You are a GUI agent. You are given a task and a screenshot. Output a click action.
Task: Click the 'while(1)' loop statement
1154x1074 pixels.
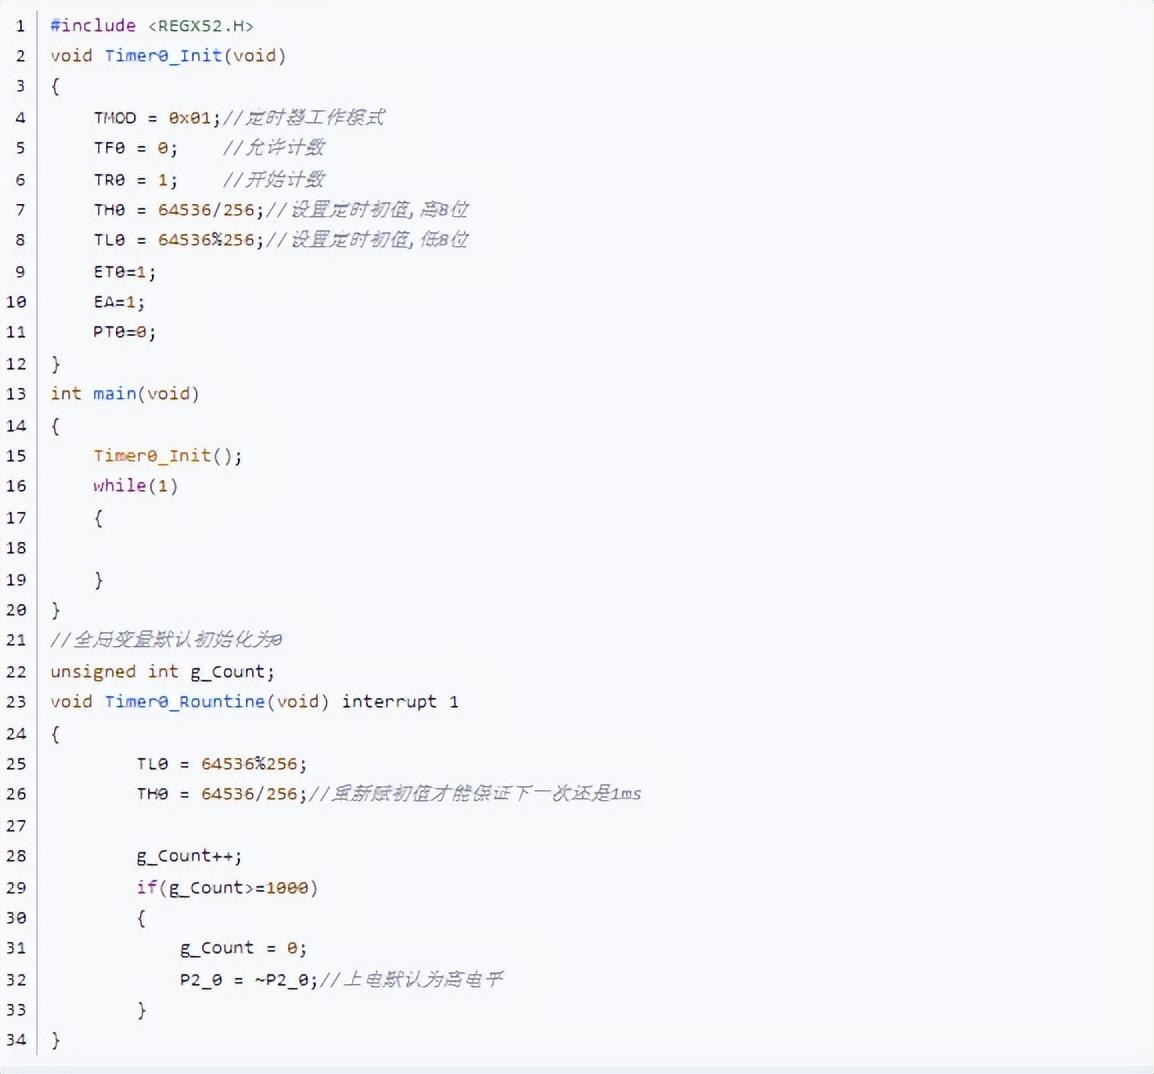pyautogui.click(x=135, y=486)
